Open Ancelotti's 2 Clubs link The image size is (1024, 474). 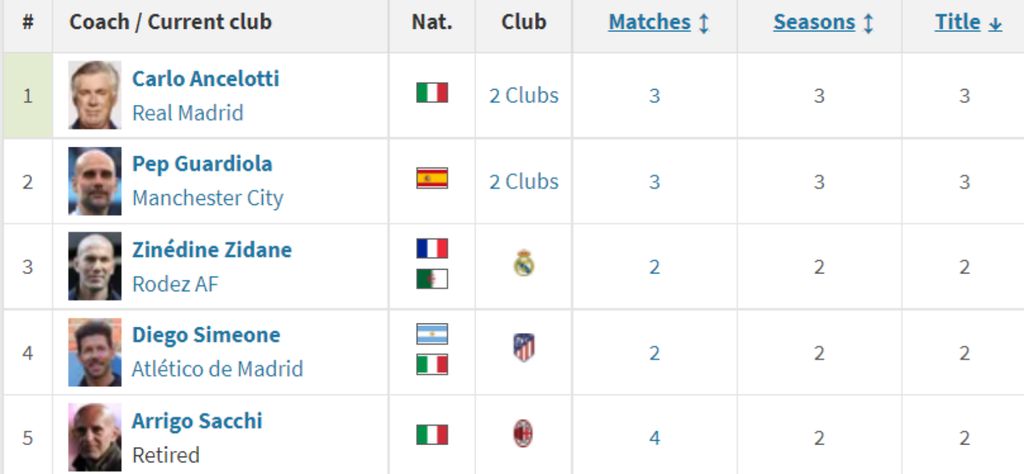524,96
